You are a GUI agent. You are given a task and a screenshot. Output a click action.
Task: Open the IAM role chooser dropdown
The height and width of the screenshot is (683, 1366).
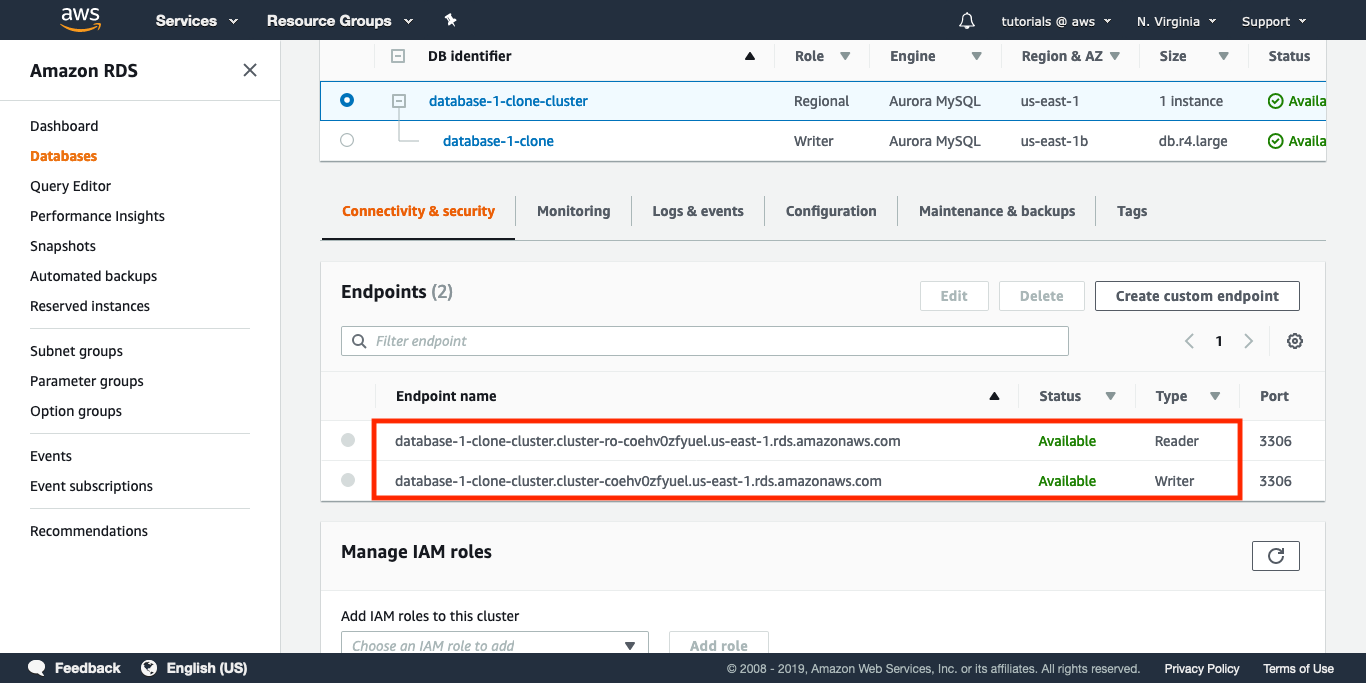(x=495, y=645)
